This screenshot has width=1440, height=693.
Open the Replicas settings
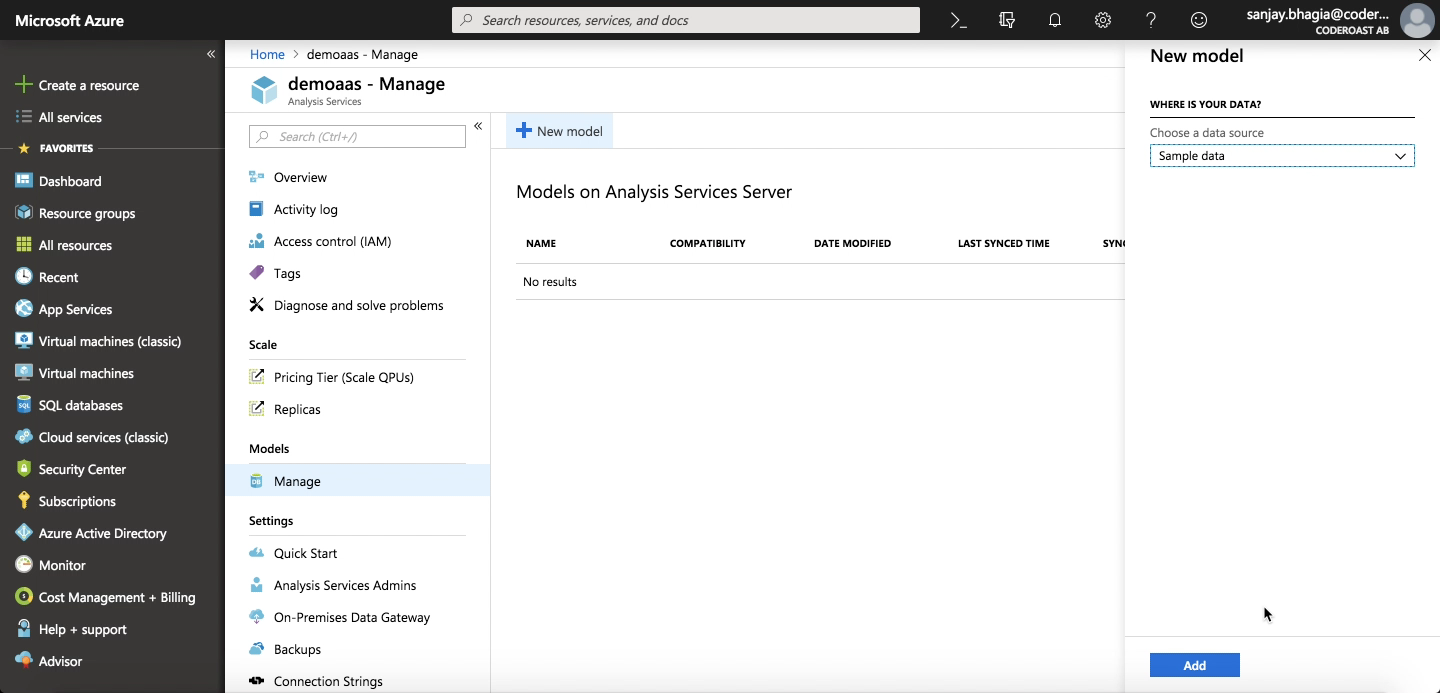[x=297, y=409]
